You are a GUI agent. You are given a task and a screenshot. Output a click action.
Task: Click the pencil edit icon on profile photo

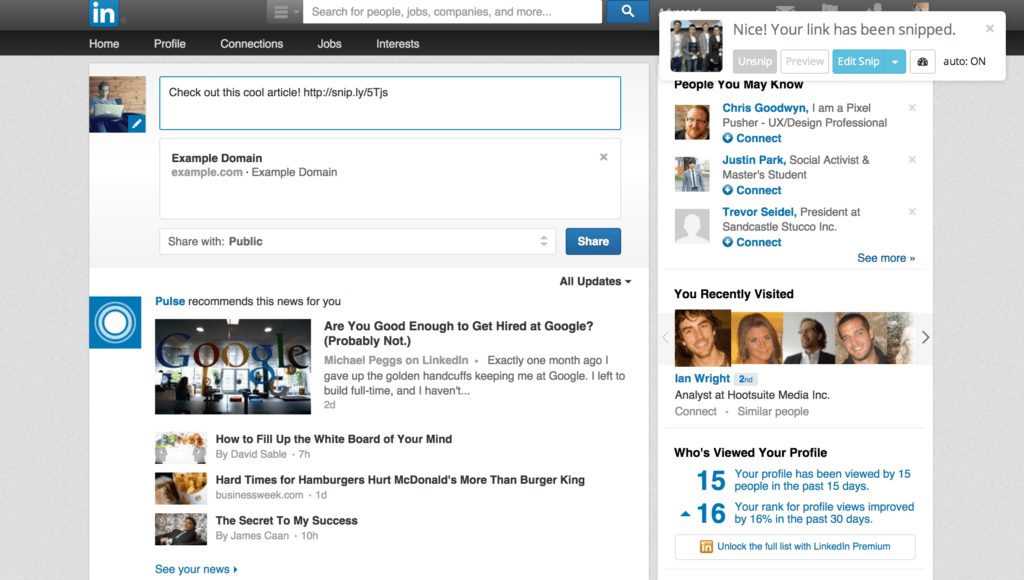[137, 124]
